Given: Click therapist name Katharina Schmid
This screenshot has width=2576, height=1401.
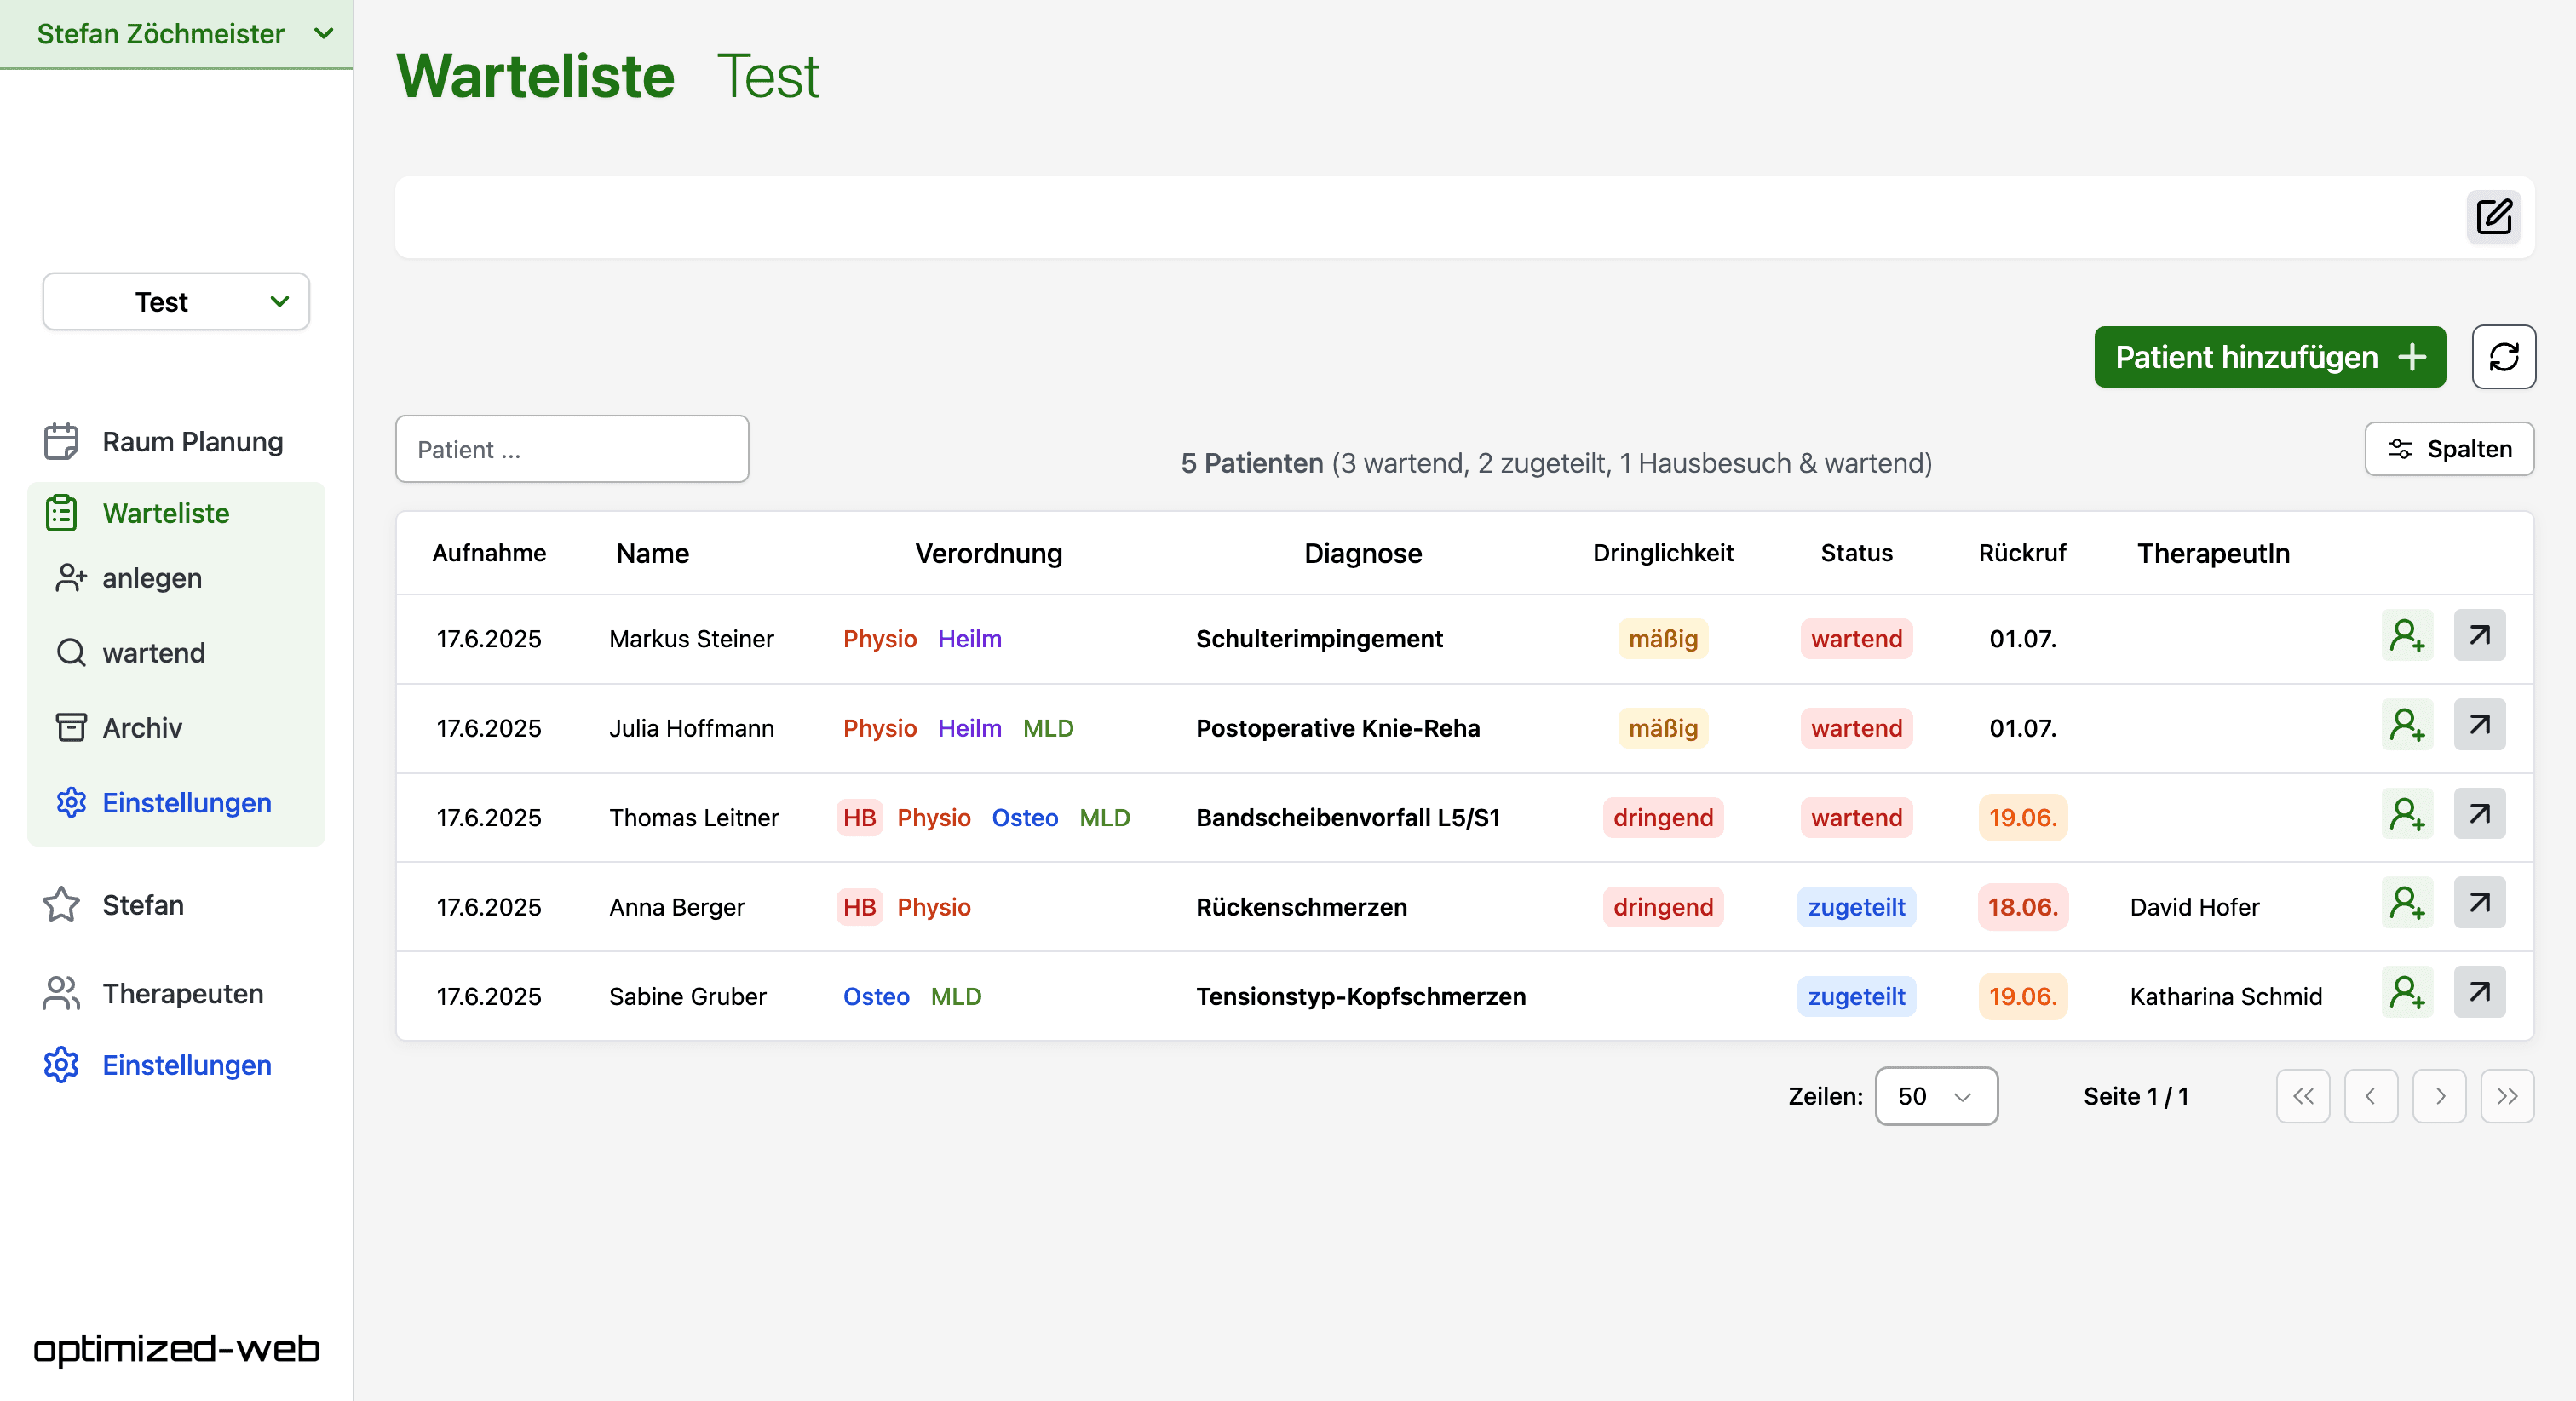Looking at the screenshot, I should [x=2225, y=996].
